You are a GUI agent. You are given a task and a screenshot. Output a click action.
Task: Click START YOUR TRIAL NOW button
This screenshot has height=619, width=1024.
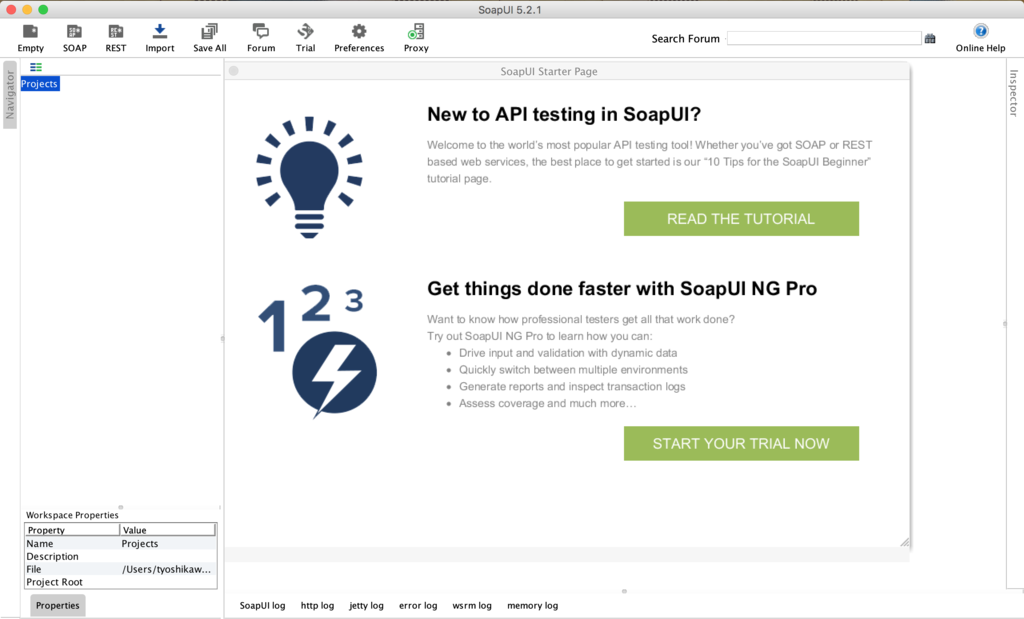741,443
